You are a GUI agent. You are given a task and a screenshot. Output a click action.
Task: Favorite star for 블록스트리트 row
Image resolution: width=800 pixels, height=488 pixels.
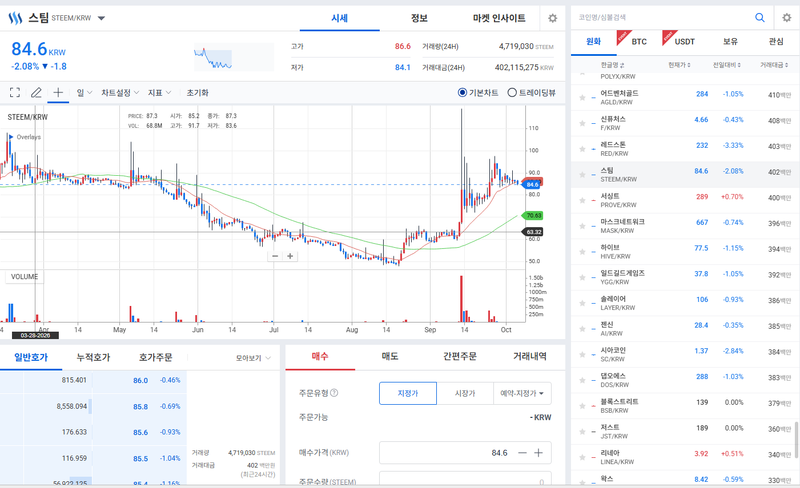coord(582,406)
